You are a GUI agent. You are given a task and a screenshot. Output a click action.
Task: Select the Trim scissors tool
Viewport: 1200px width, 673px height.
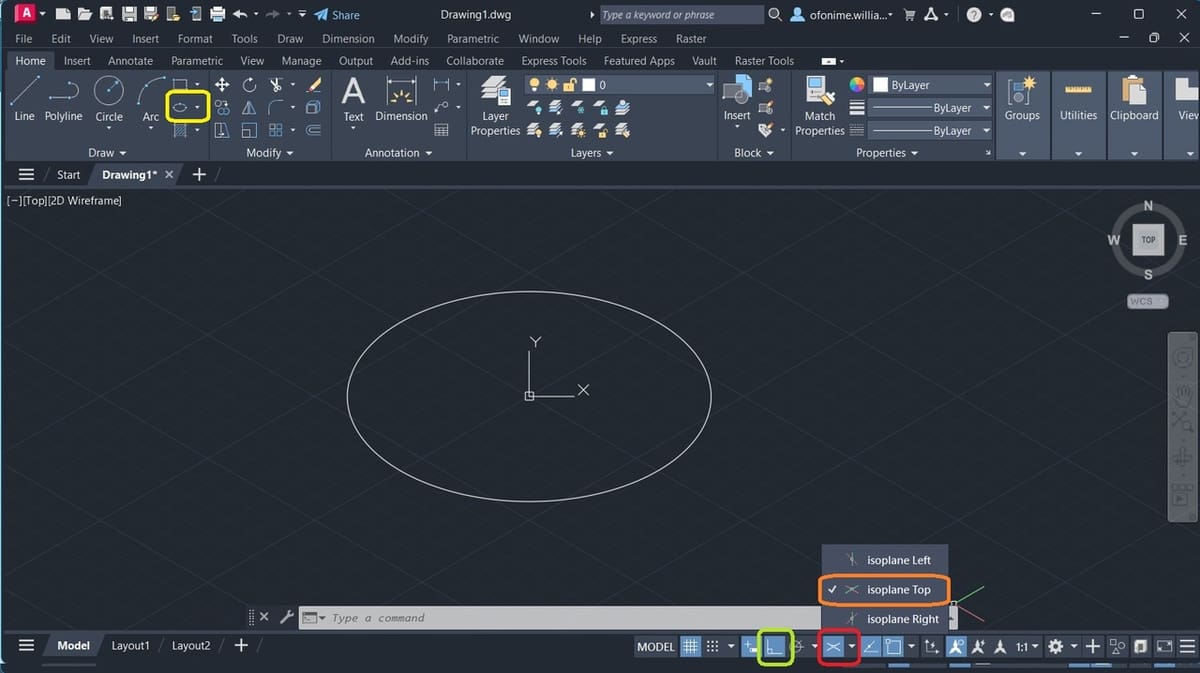[x=276, y=85]
